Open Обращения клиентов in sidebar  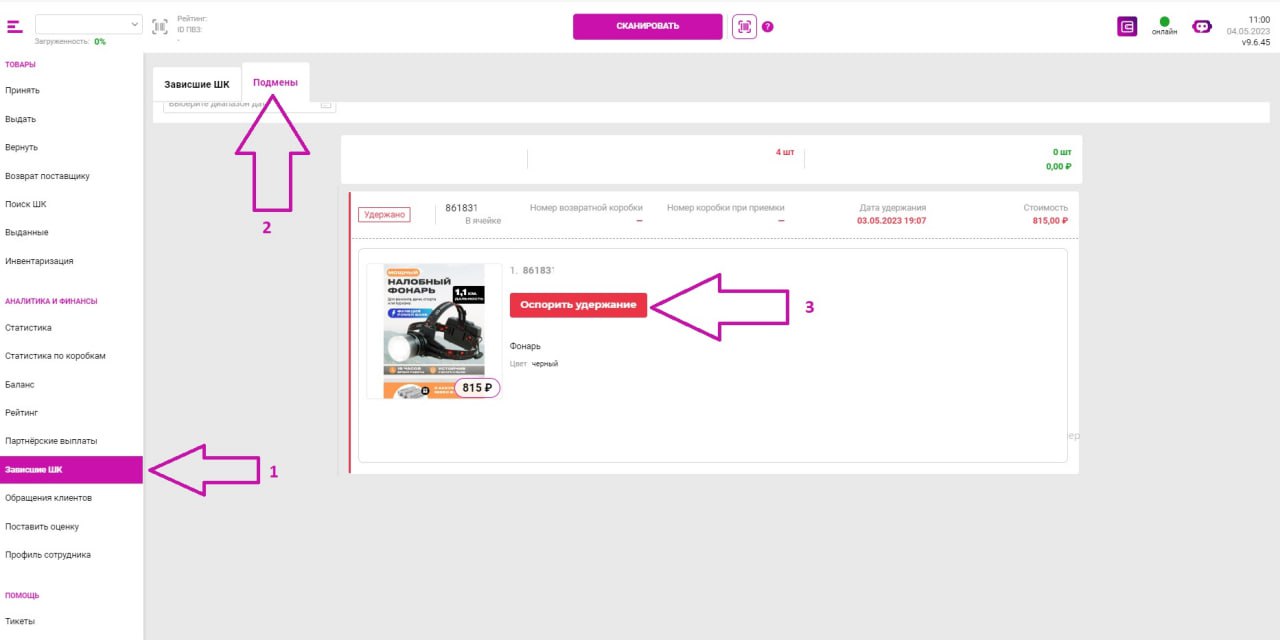(x=48, y=498)
